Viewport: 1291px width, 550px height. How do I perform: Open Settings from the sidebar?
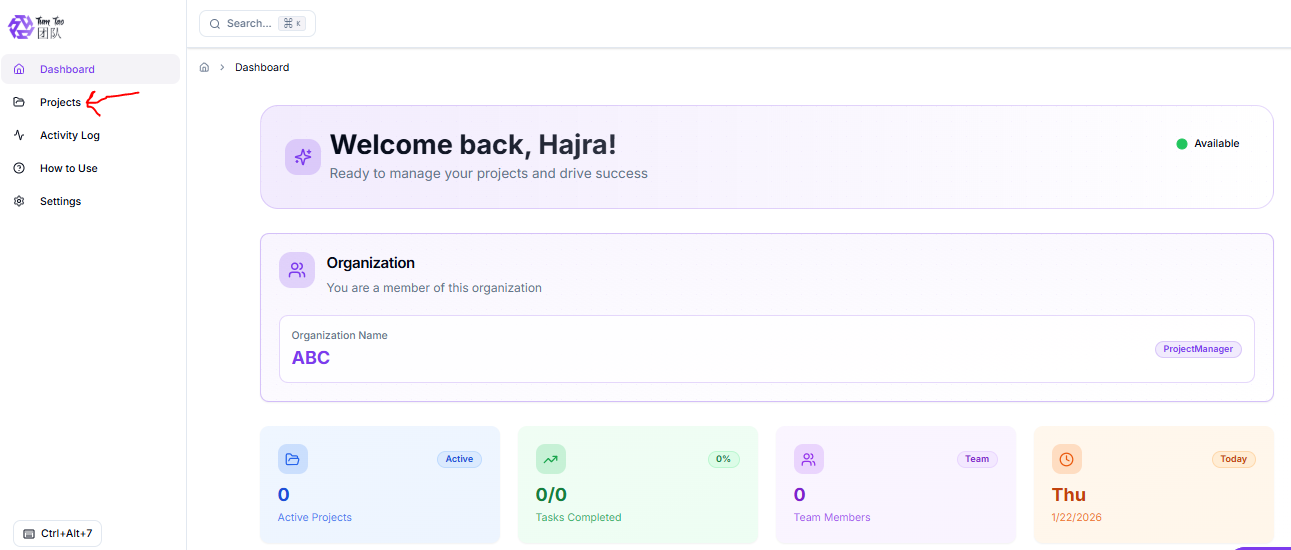60,201
